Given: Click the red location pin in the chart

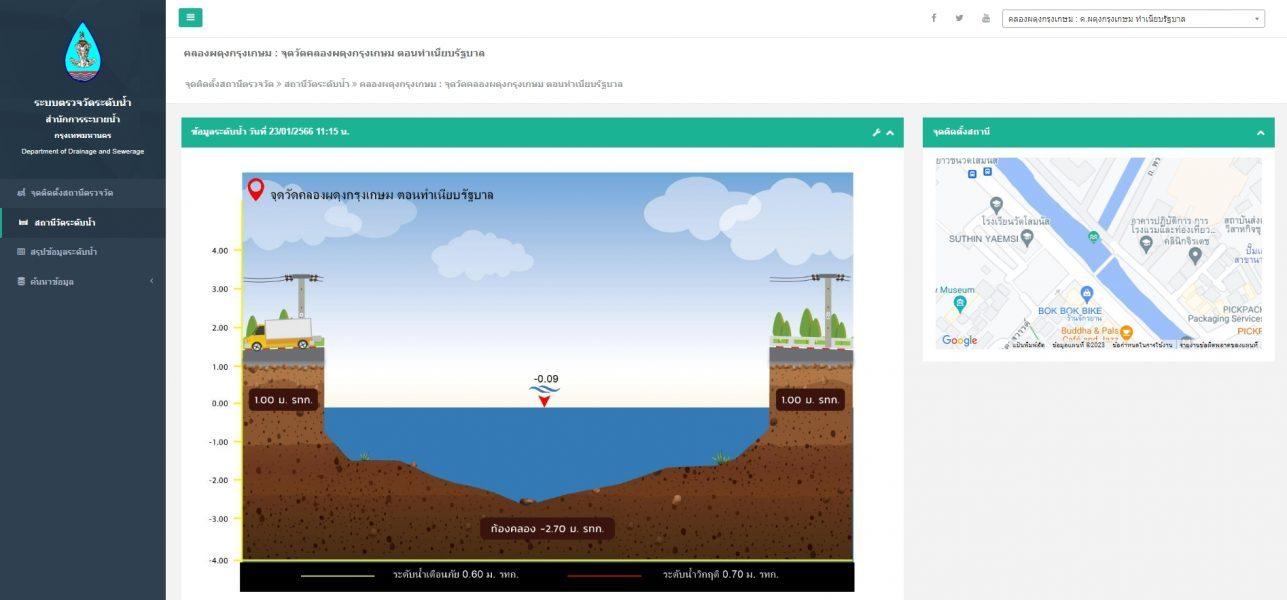Looking at the screenshot, I should (x=256, y=189).
